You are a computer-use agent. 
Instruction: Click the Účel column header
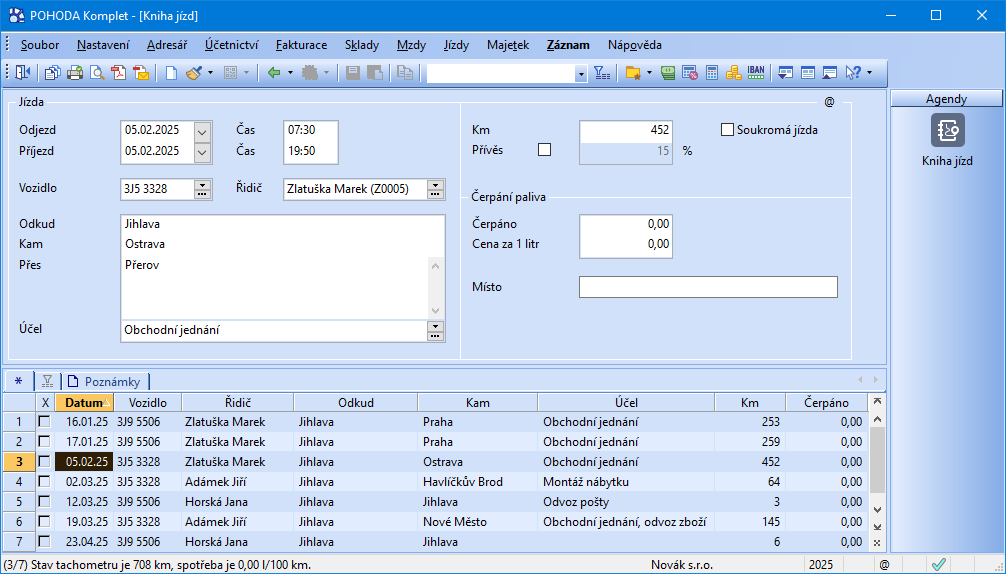tap(626, 403)
